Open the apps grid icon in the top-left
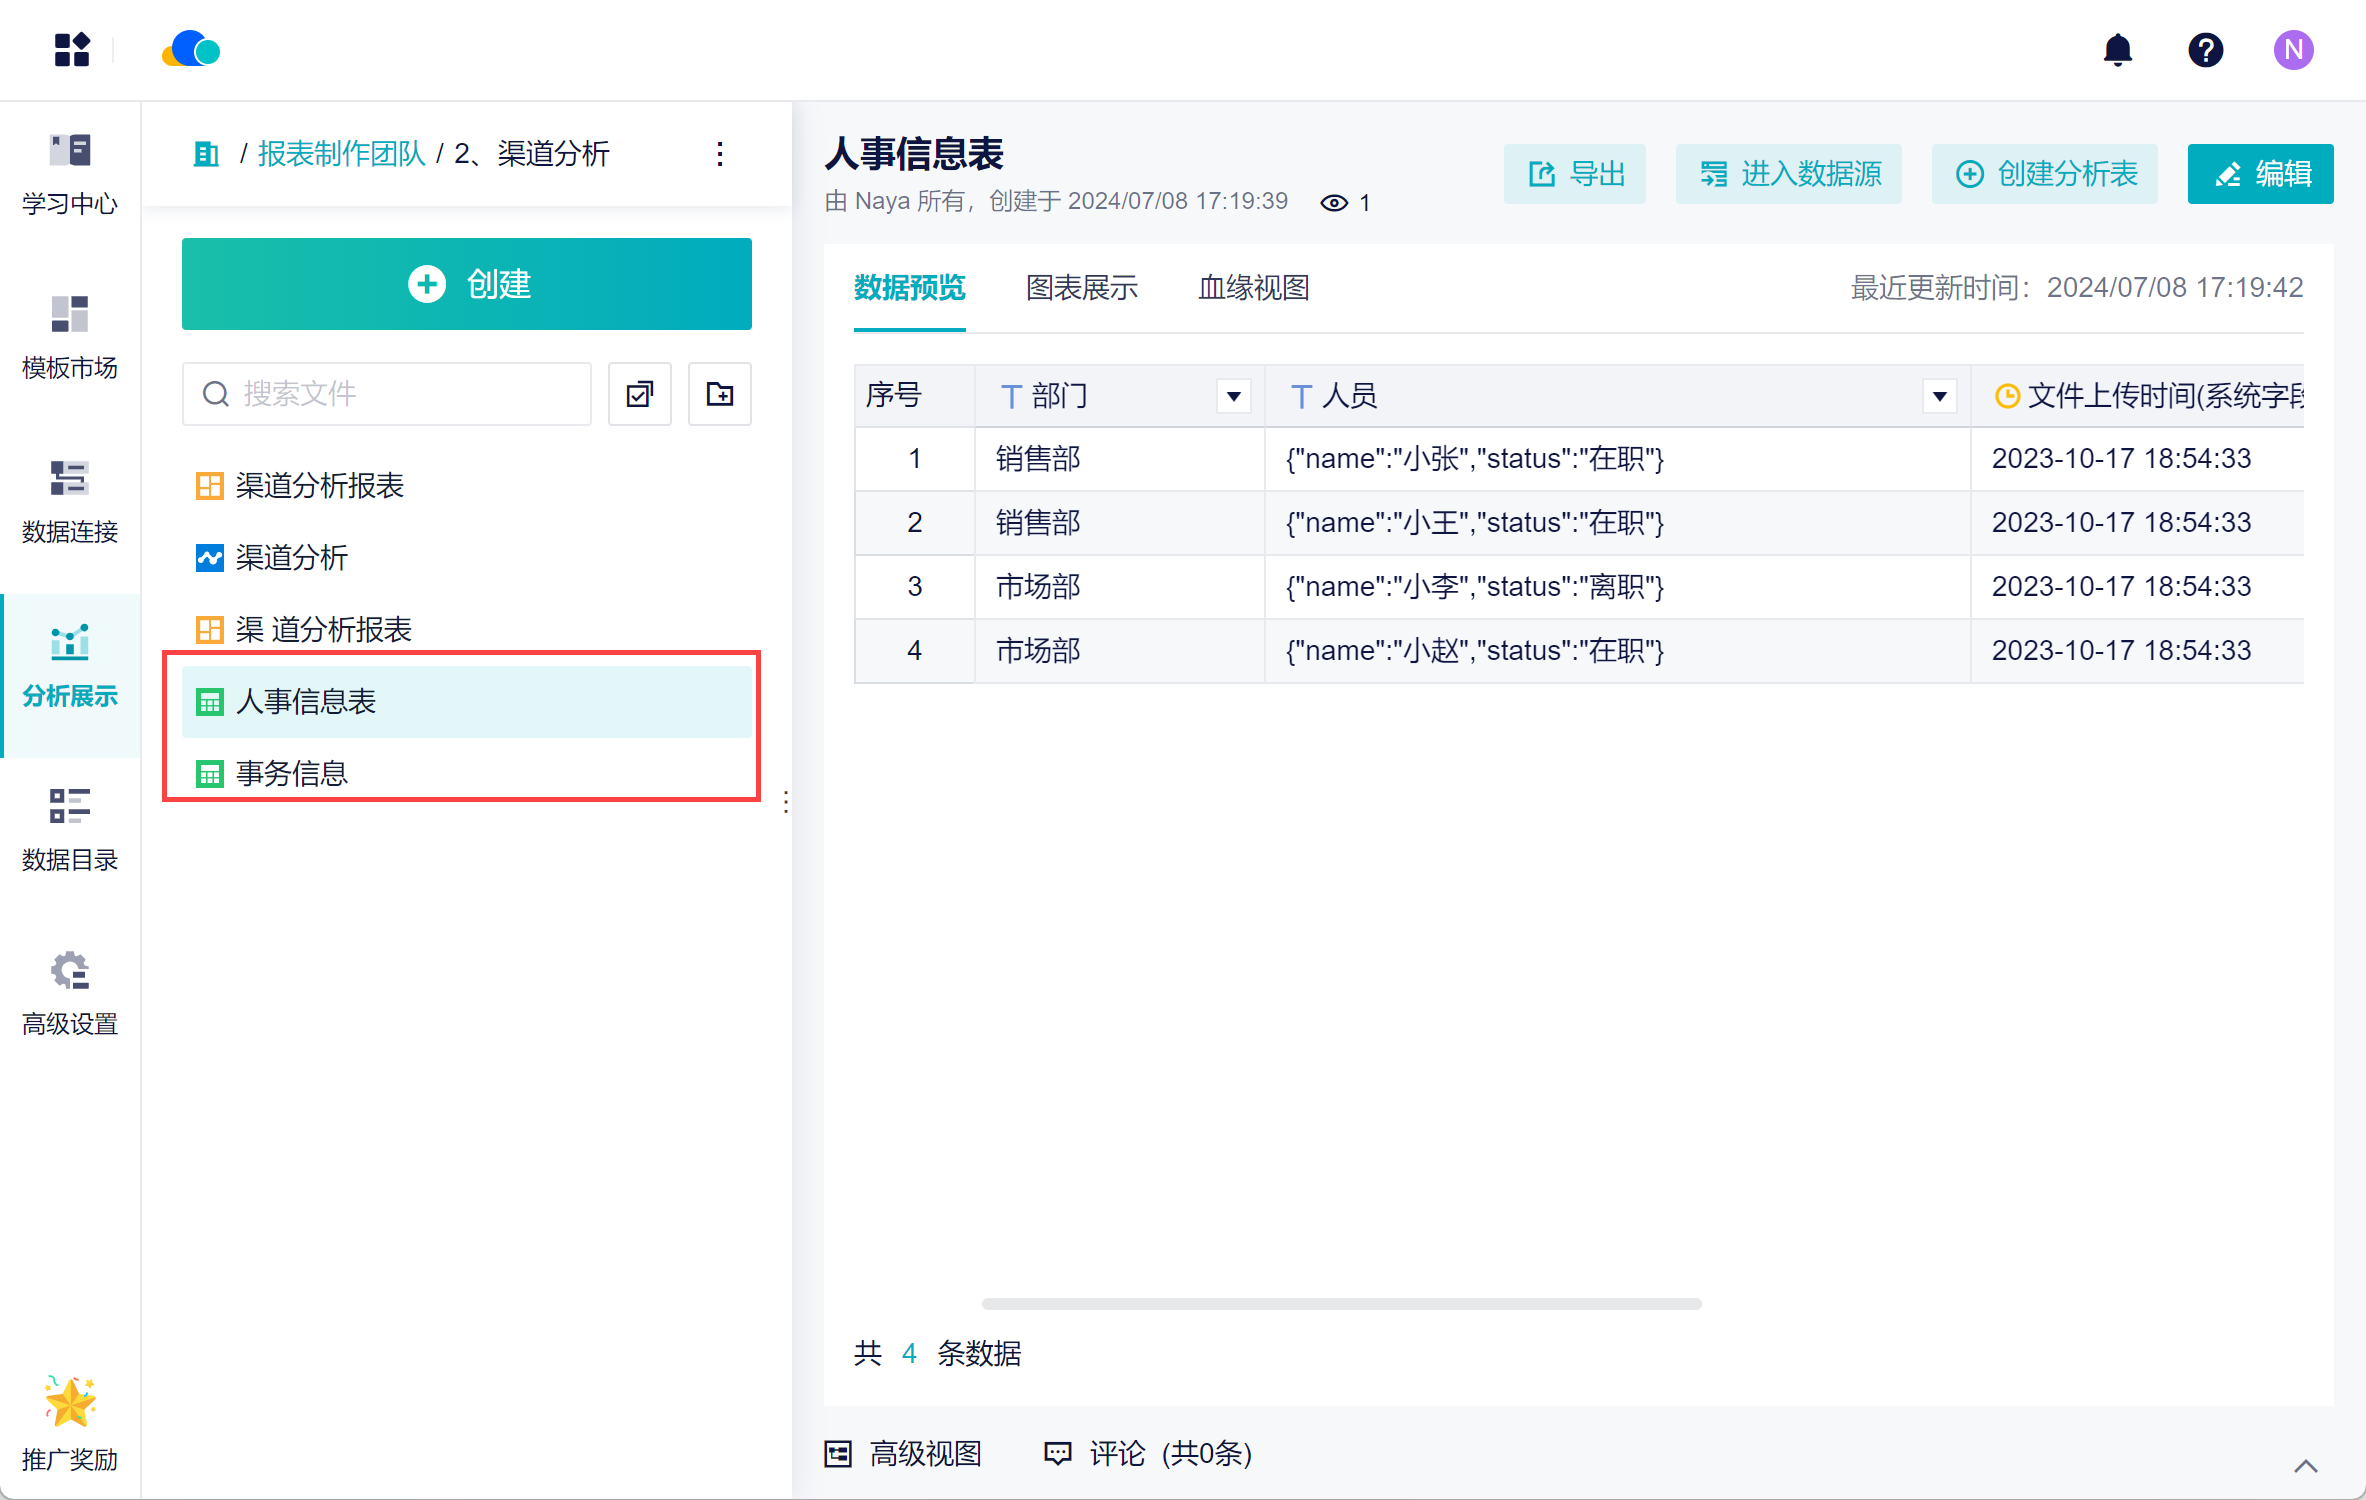 (72, 50)
